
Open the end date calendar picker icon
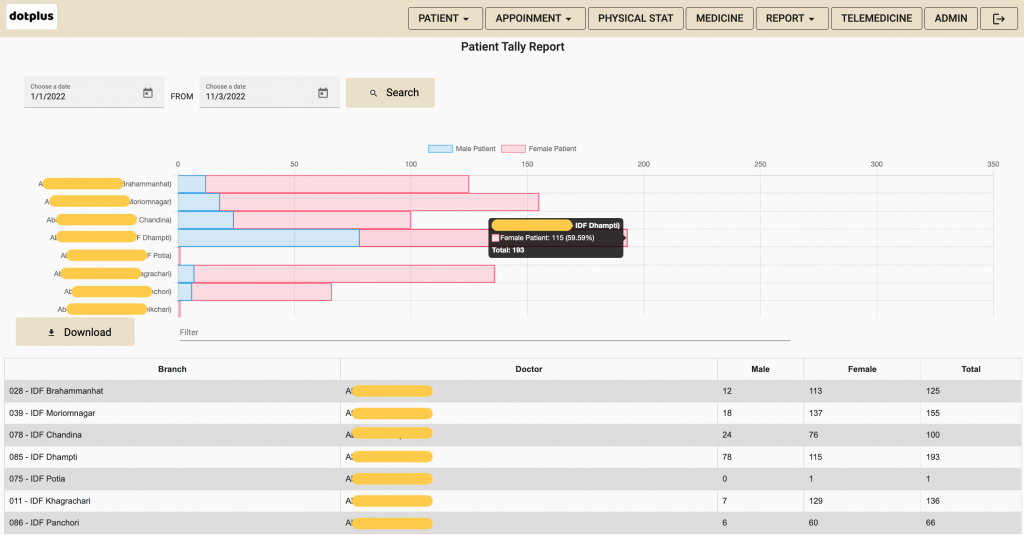coord(323,93)
